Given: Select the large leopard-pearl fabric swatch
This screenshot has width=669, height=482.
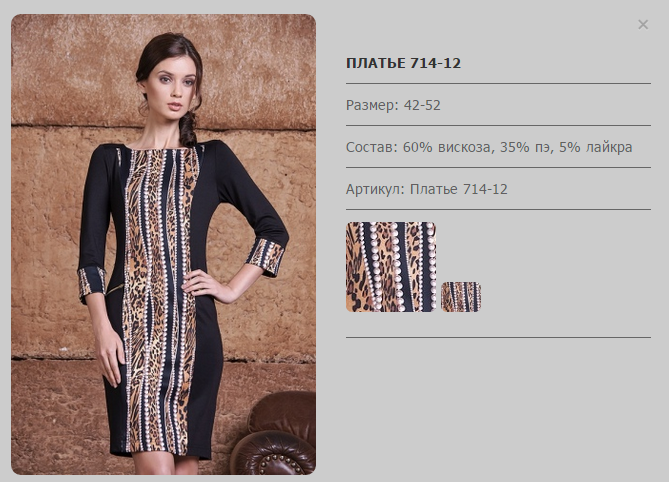Looking at the screenshot, I should (391, 267).
